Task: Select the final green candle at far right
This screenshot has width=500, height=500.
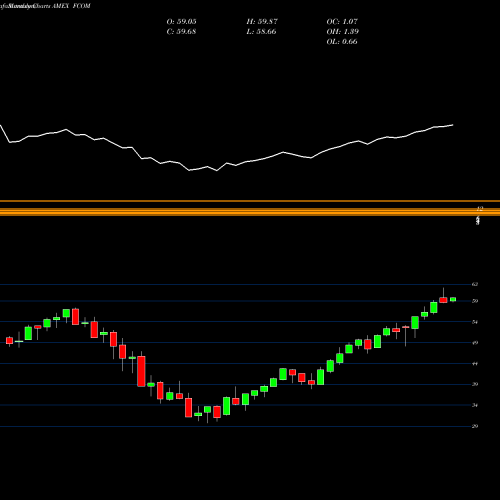Action: 453,299
